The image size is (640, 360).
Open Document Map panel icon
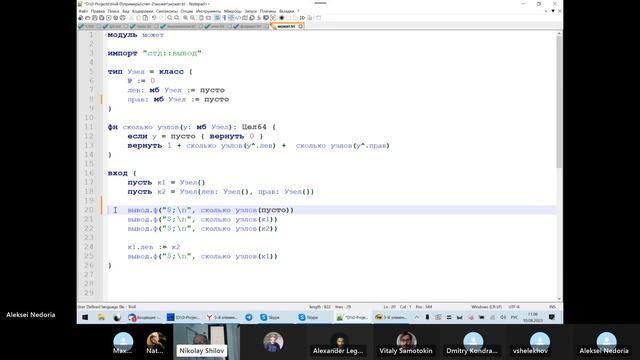coord(244,18)
